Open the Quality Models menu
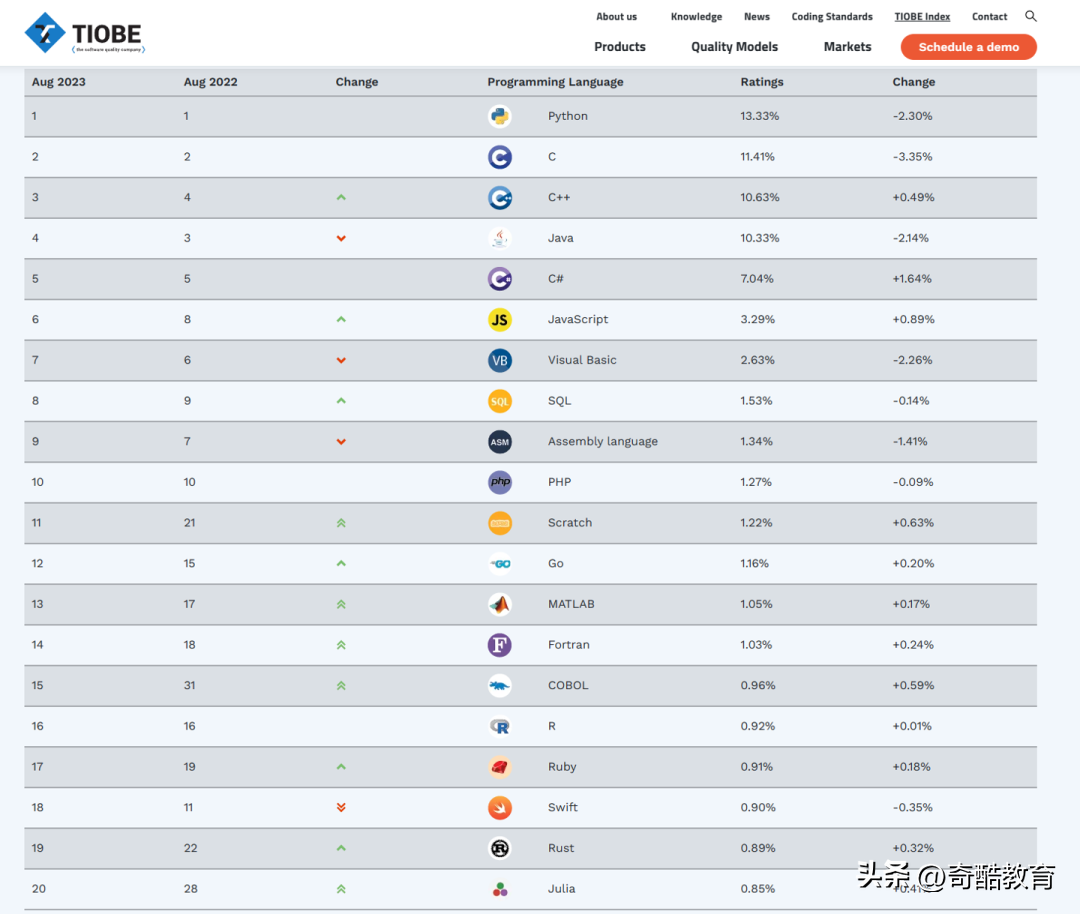The image size is (1080, 914). [734, 47]
